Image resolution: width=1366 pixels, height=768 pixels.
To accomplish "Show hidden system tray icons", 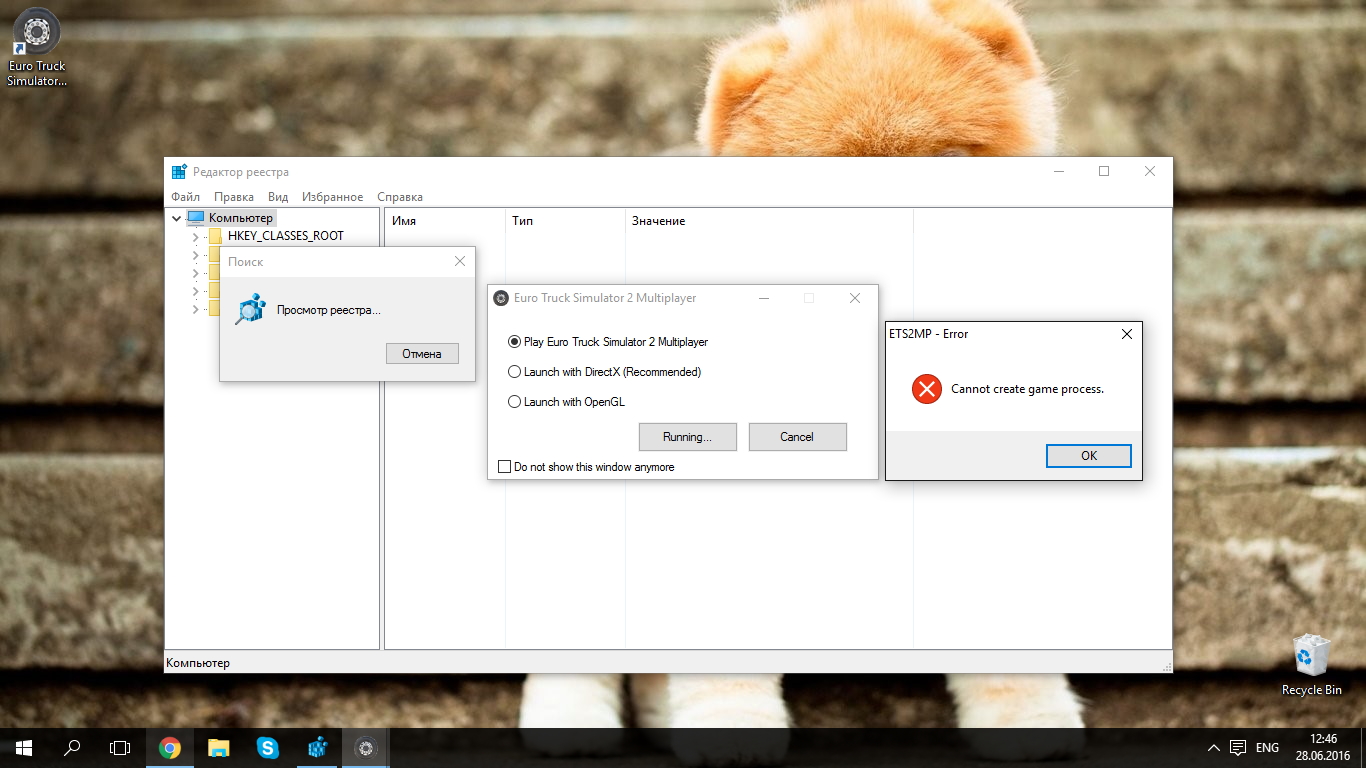I will [x=1214, y=747].
